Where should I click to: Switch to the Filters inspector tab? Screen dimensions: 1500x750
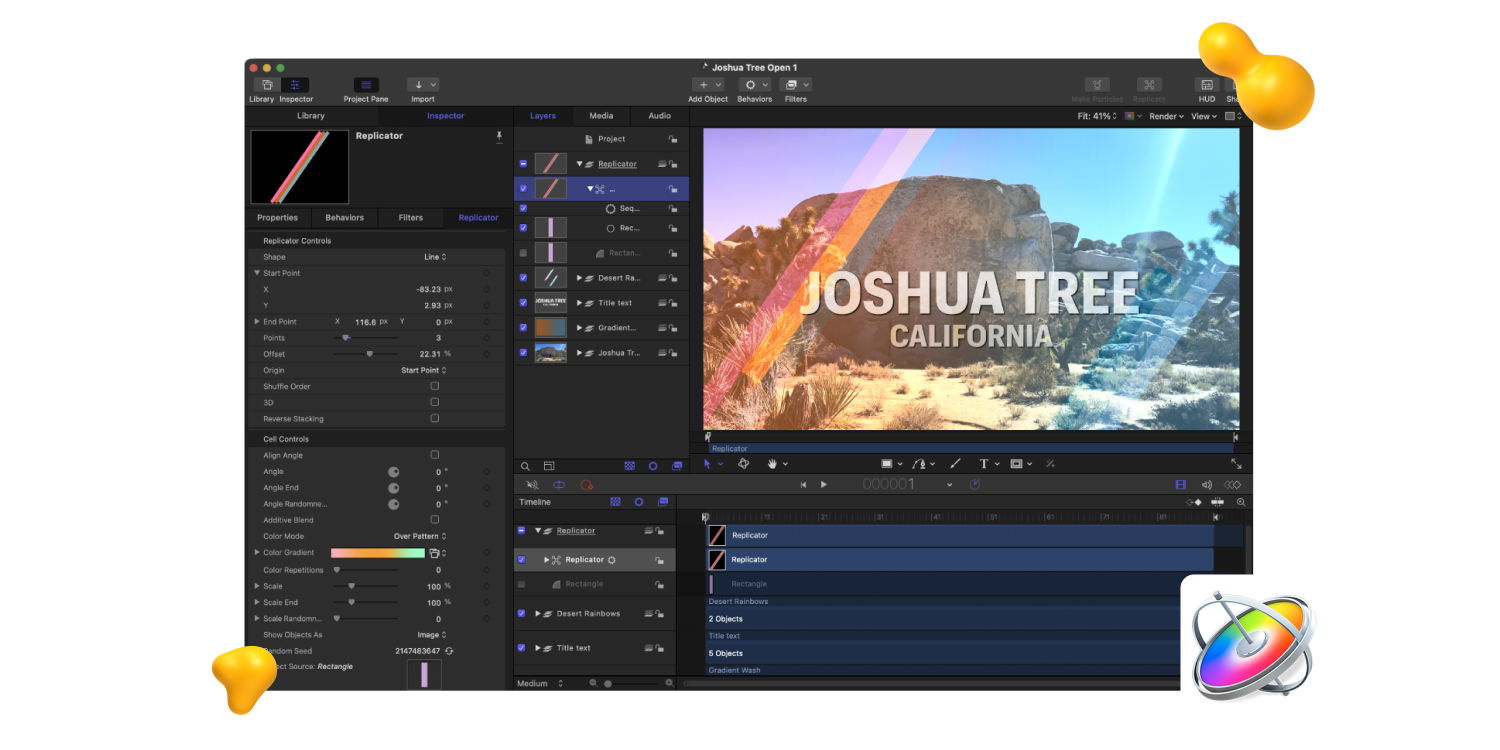tap(411, 217)
